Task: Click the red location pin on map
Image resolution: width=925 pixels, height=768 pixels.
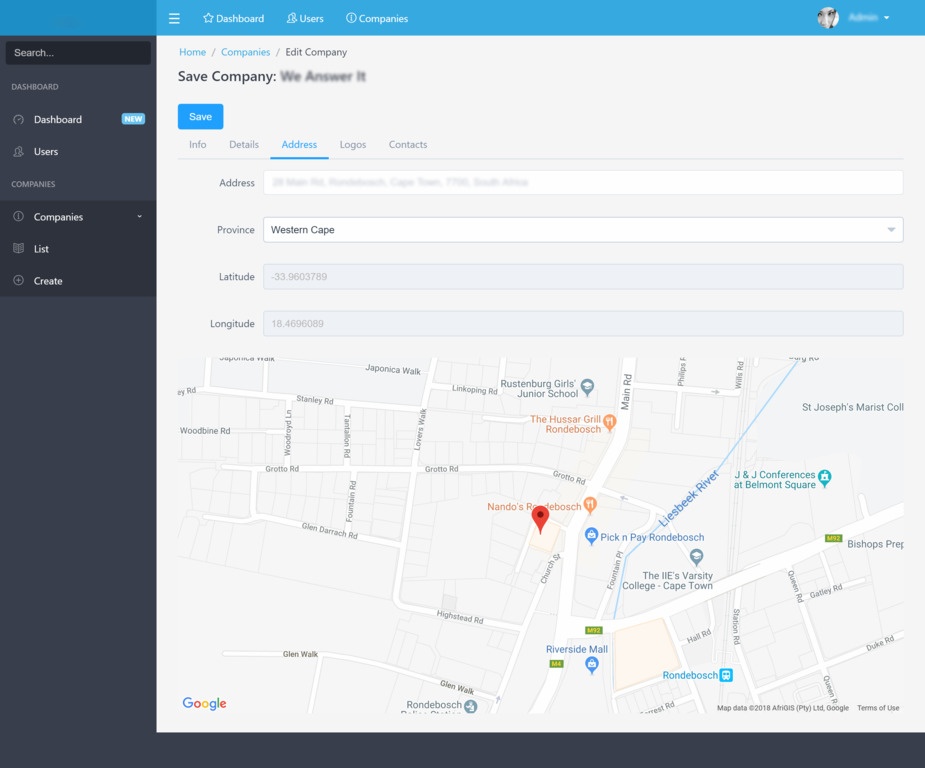Action: (540, 518)
